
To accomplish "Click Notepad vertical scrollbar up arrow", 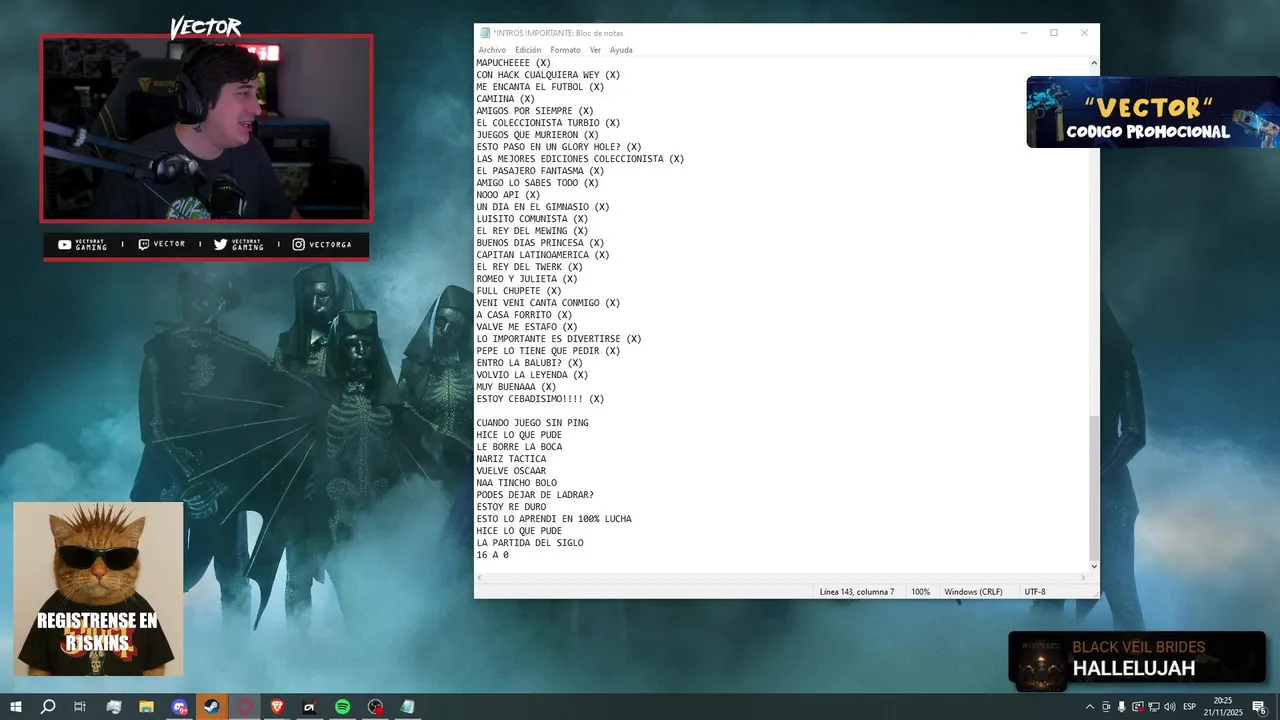I will pos(1093,63).
